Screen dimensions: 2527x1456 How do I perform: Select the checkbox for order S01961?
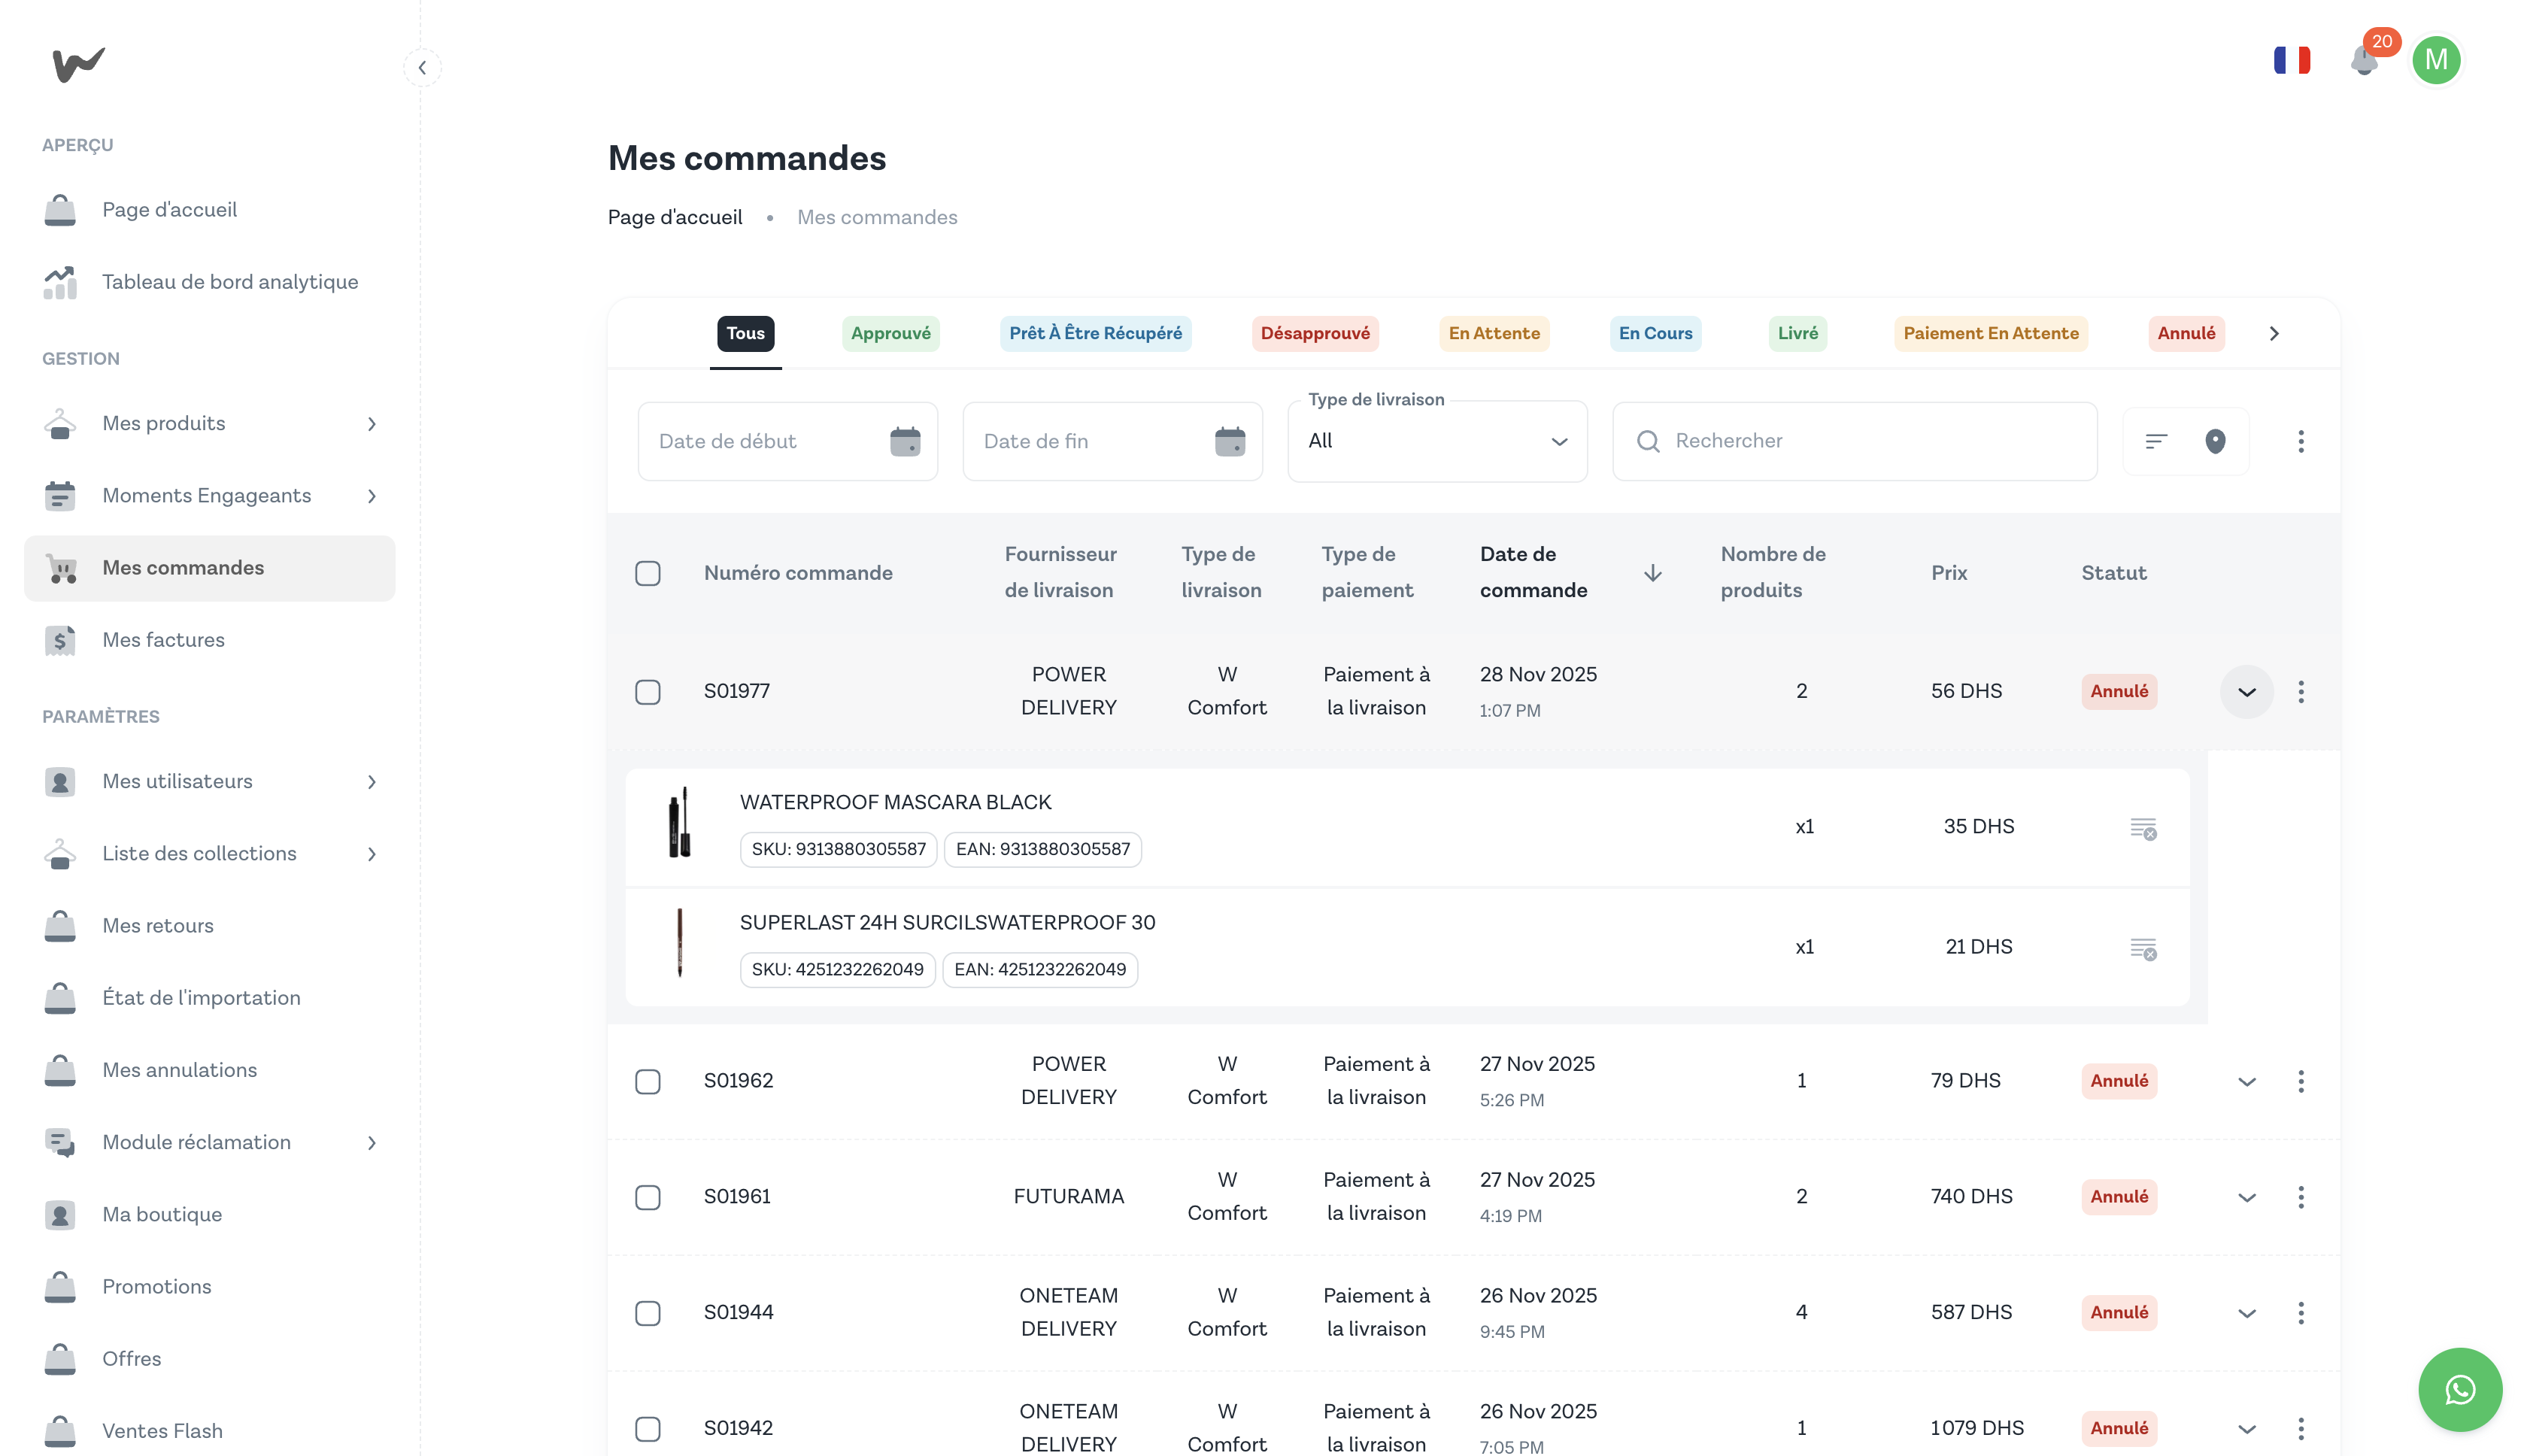pyautogui.click(x=648, y=1197)
